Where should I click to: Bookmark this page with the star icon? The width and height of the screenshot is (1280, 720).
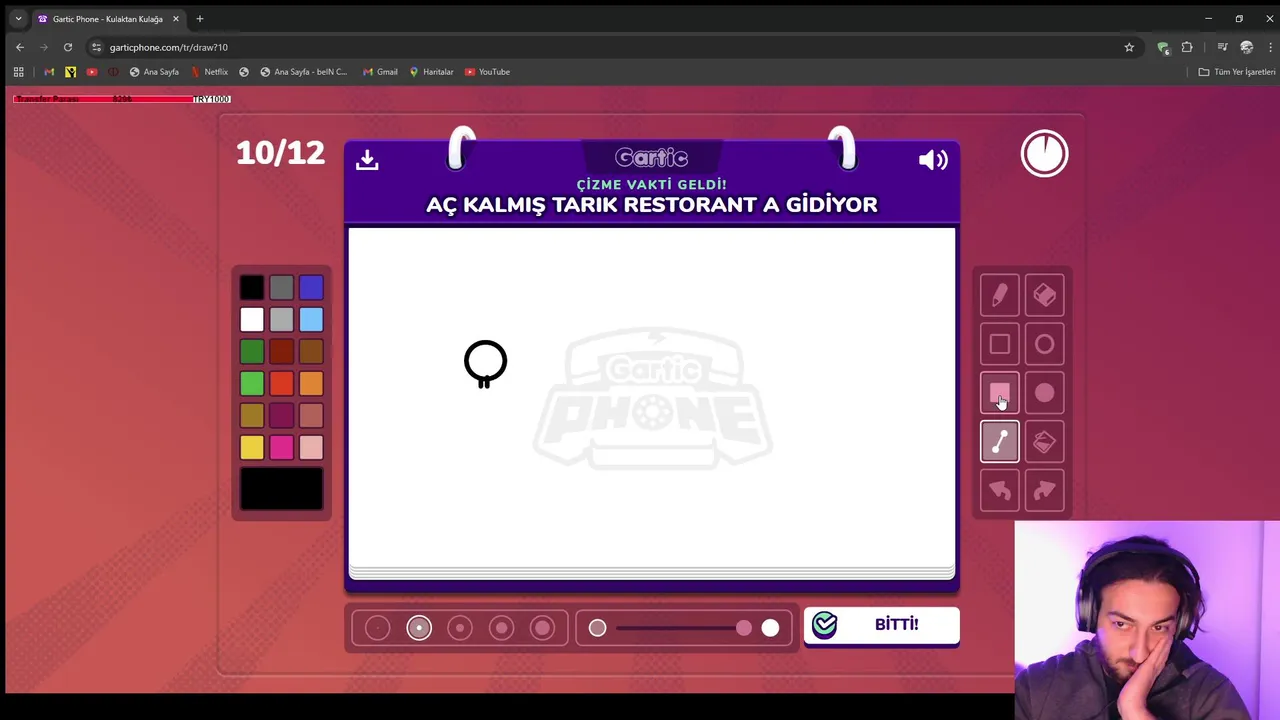[1129, 47]
